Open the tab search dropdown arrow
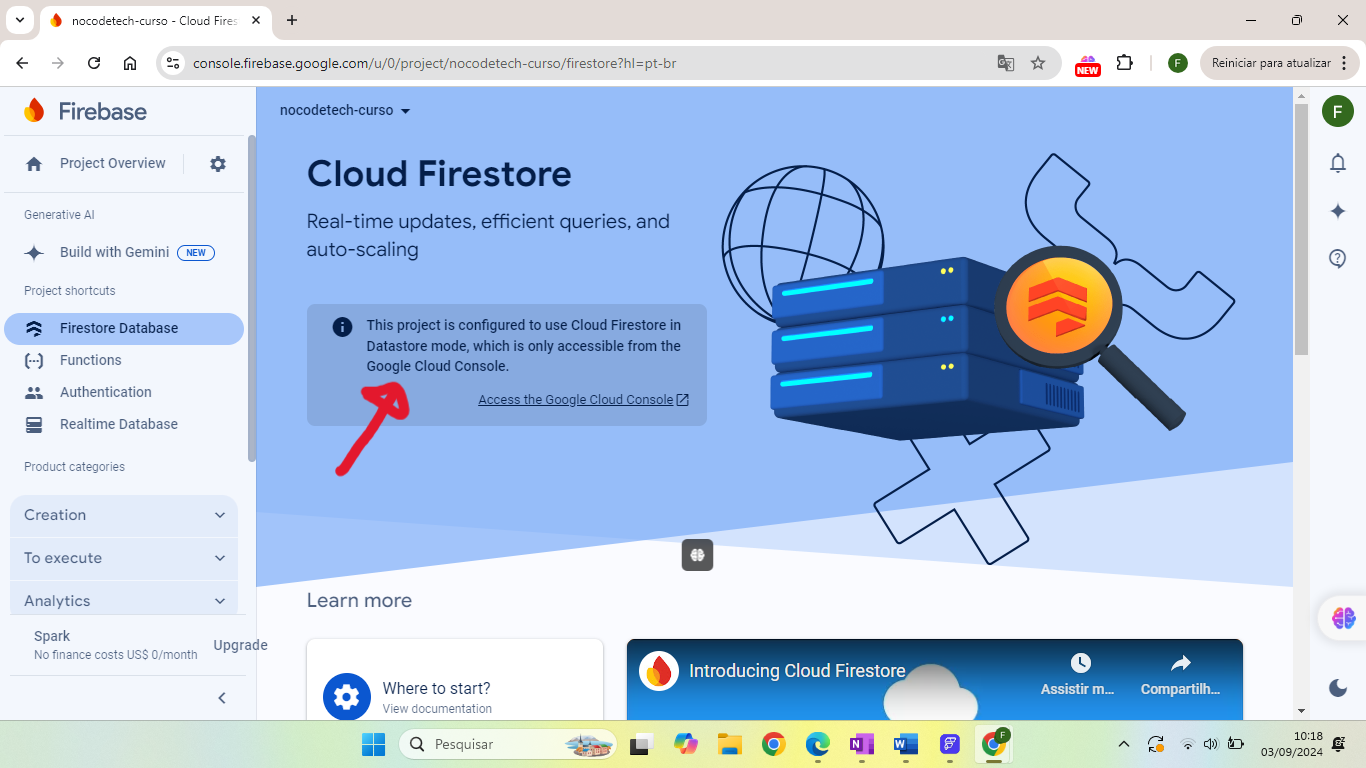Image resolution: width=1366 pixels, height=768 pixels. (19, 20)
